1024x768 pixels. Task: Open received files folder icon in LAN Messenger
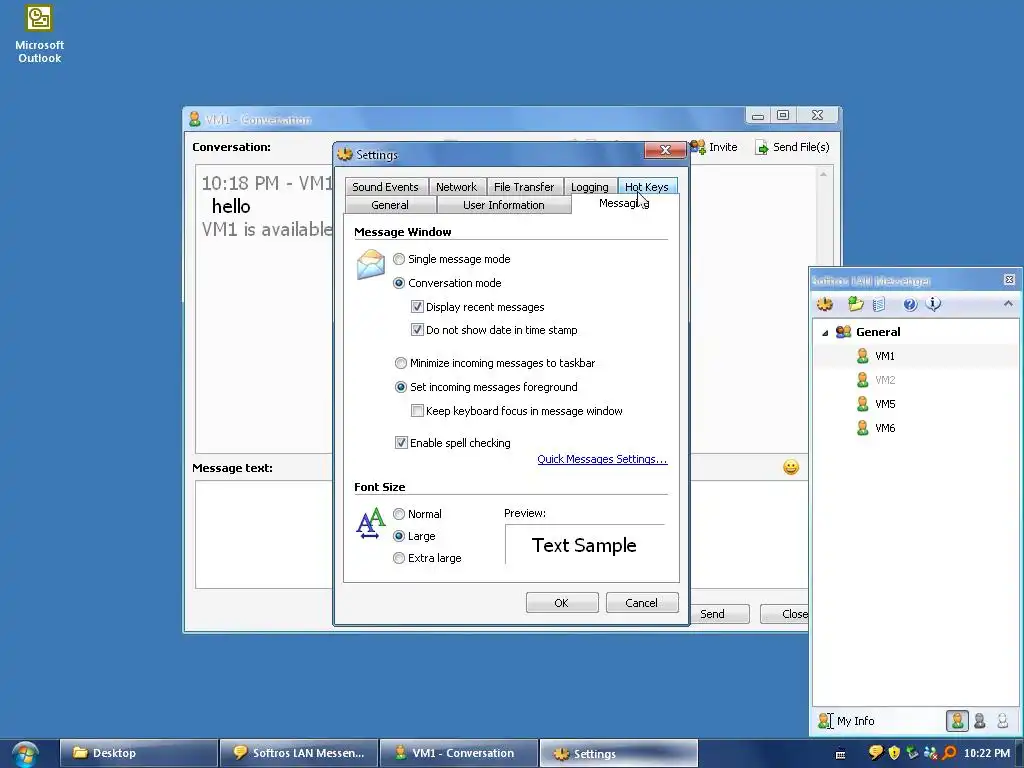point(856,304)
